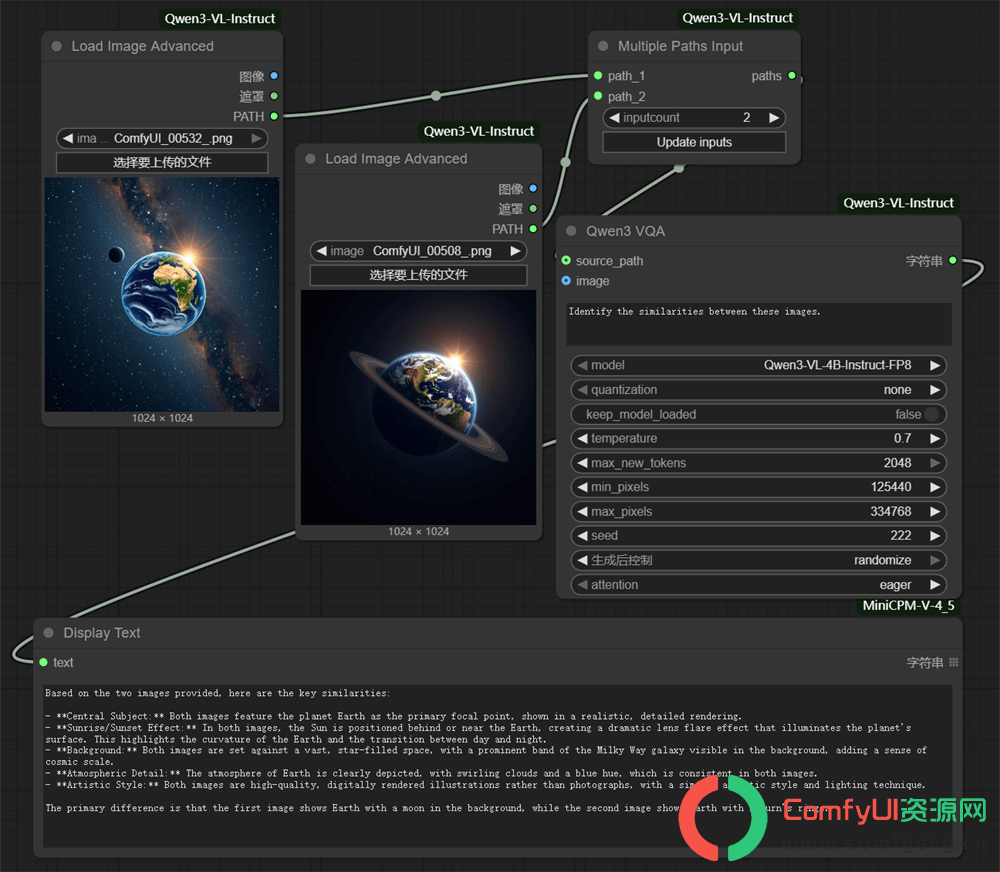Image resolution: width=1000 pixels, height=872 pixels.
Task: Select the paths output connector
Action: click(x=791, y=75)
